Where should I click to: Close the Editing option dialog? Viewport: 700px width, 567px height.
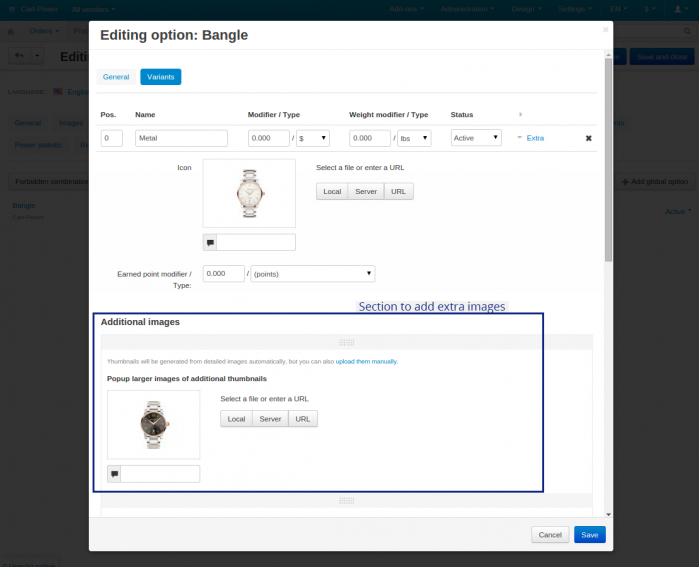pyautogui.click(x=605, y=29)
